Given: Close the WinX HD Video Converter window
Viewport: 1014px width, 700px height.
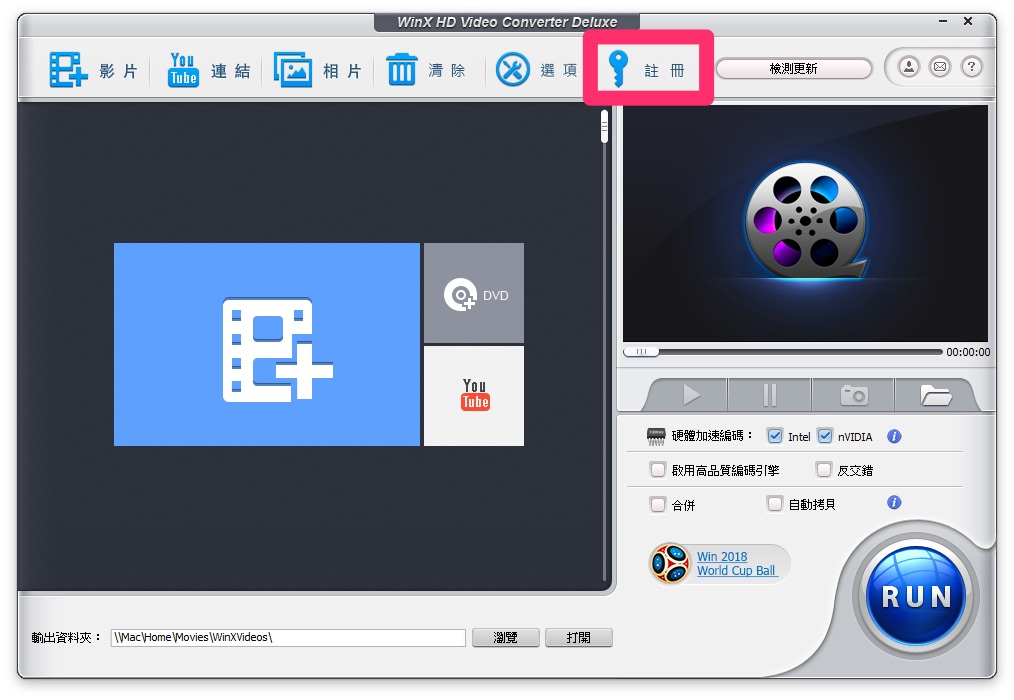Looking at the screenshot, I should tap(968, 21).
